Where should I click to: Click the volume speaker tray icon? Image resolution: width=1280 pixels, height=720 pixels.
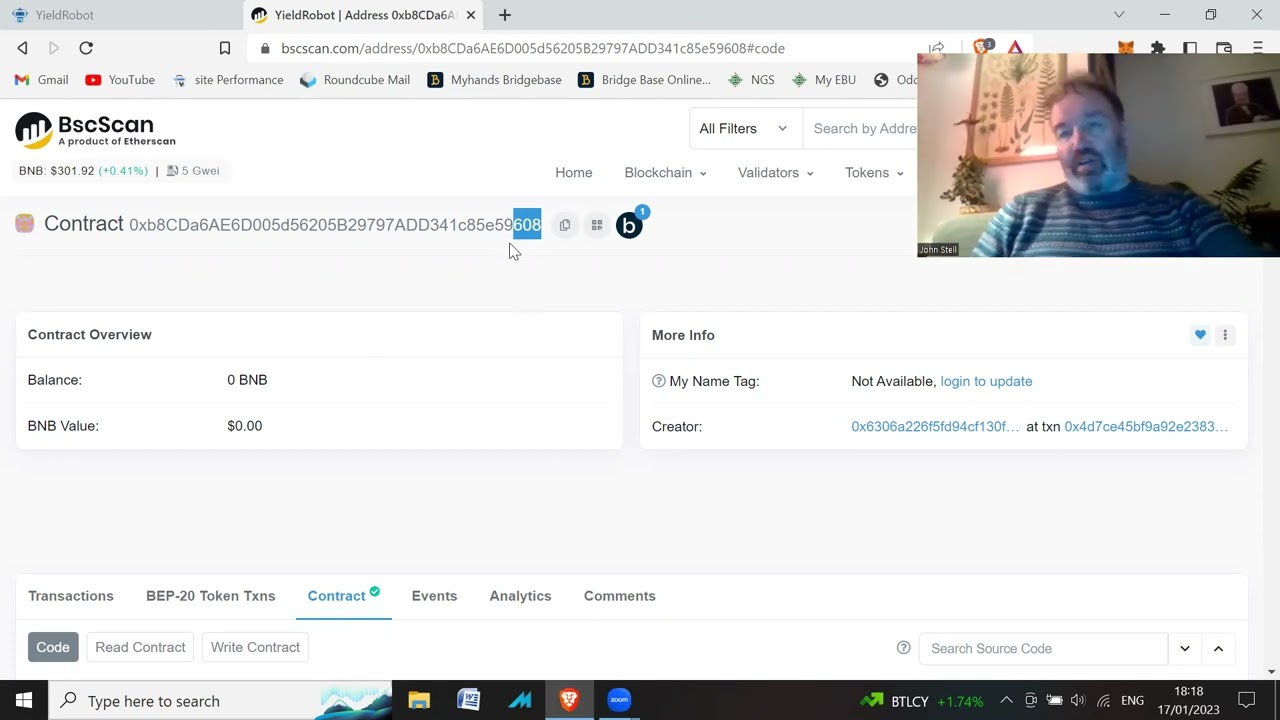click(1078, 701)
